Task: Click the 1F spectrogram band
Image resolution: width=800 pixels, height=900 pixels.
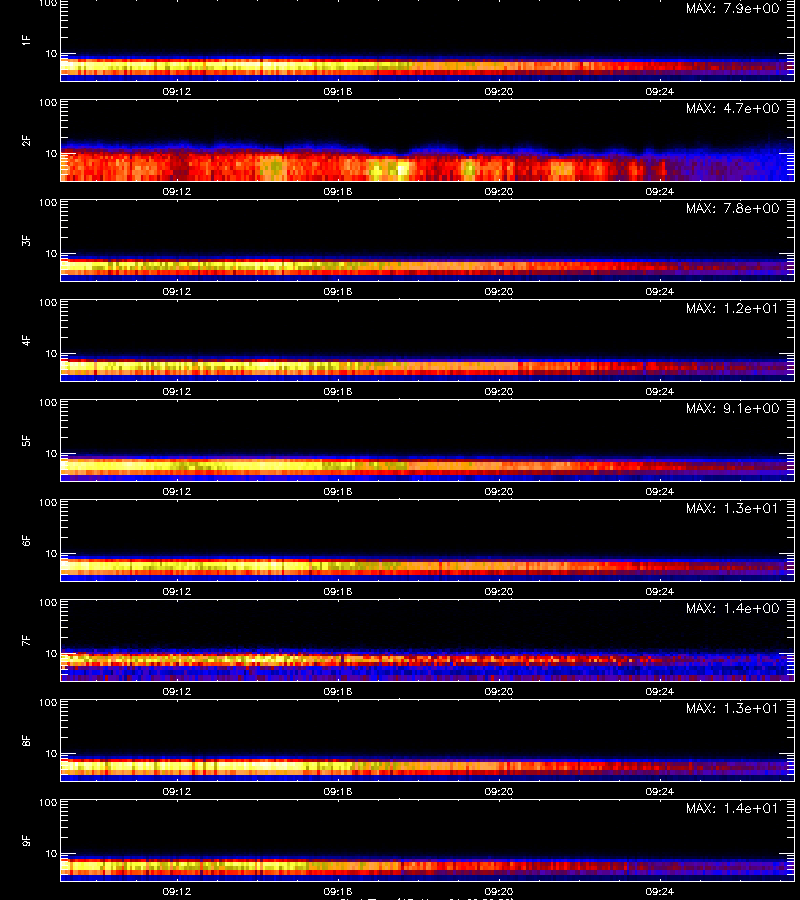Action: (x=428, y=68)
